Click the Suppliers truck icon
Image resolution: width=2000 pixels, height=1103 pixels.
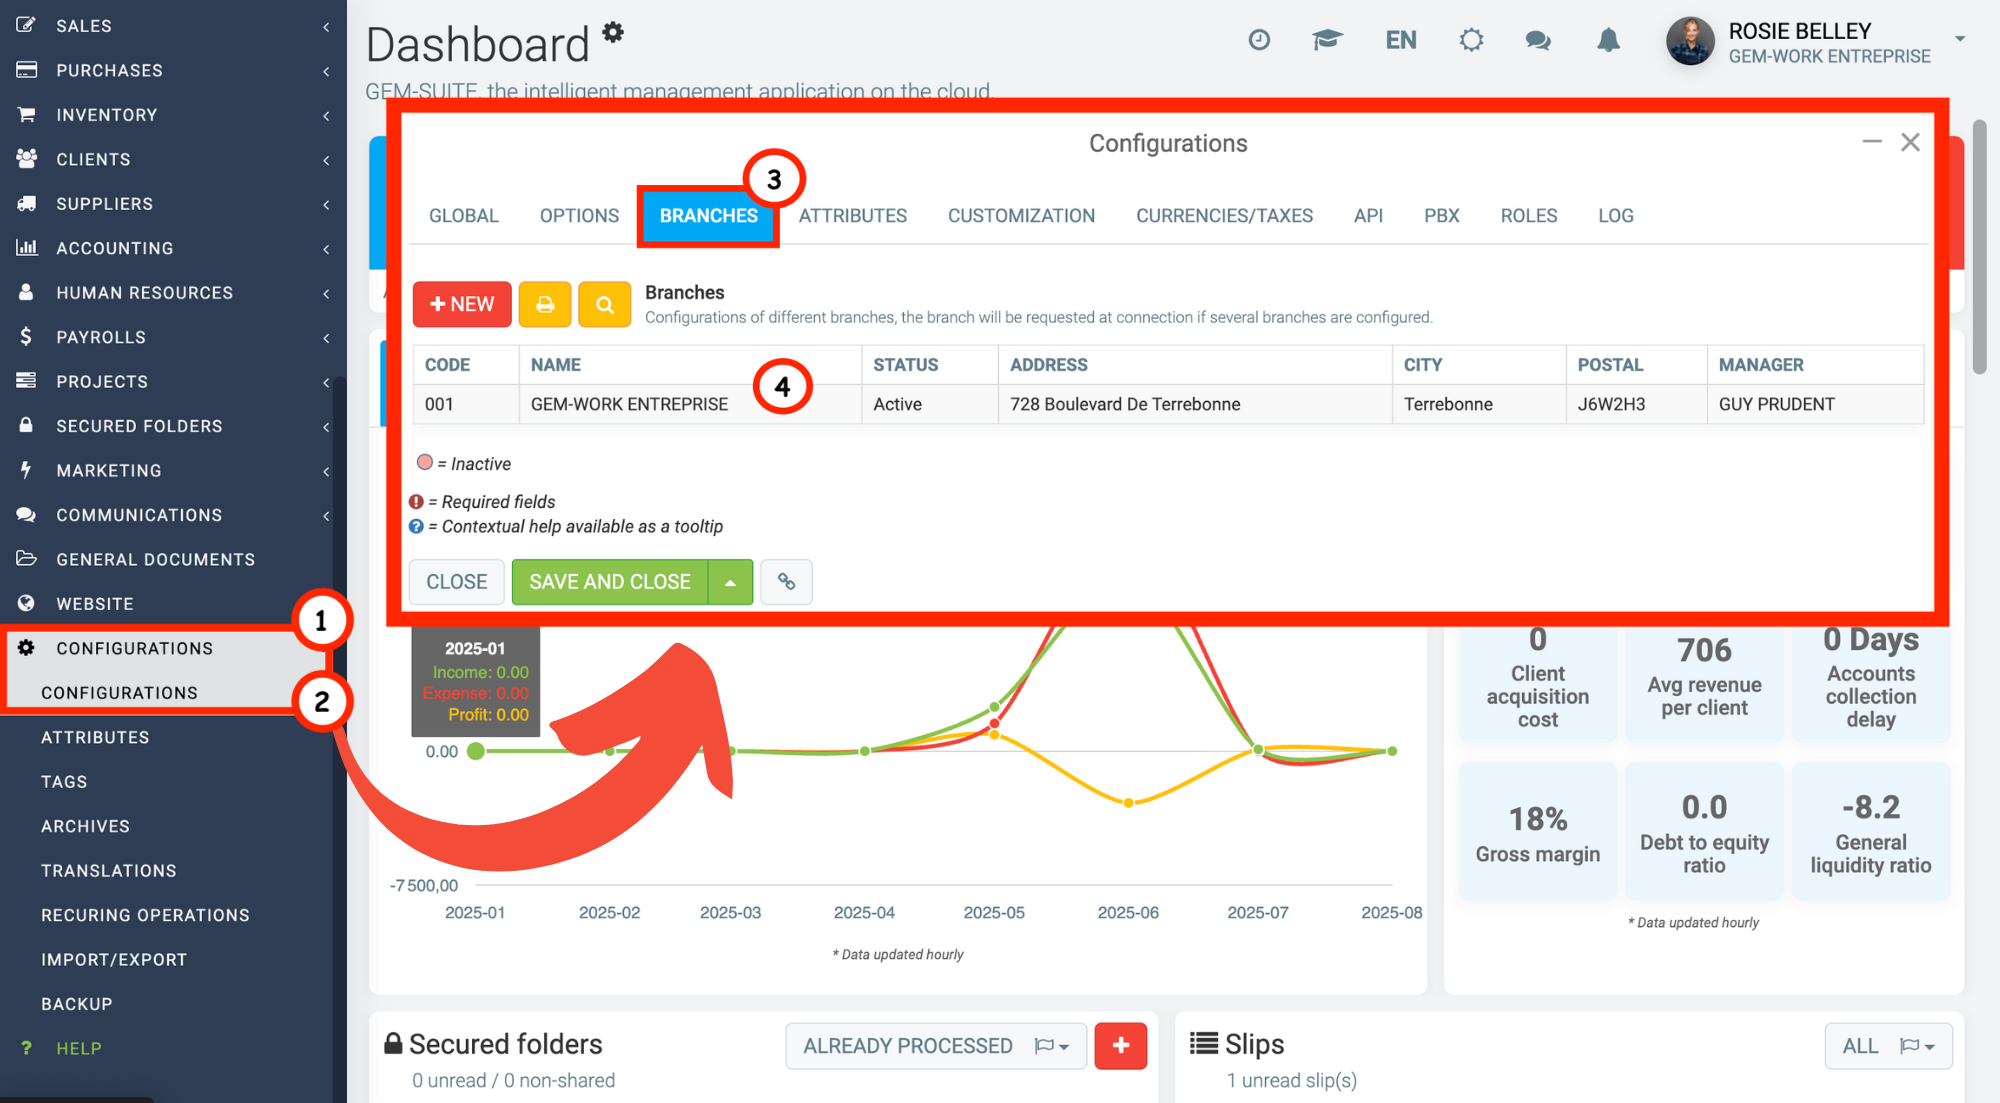27,203
